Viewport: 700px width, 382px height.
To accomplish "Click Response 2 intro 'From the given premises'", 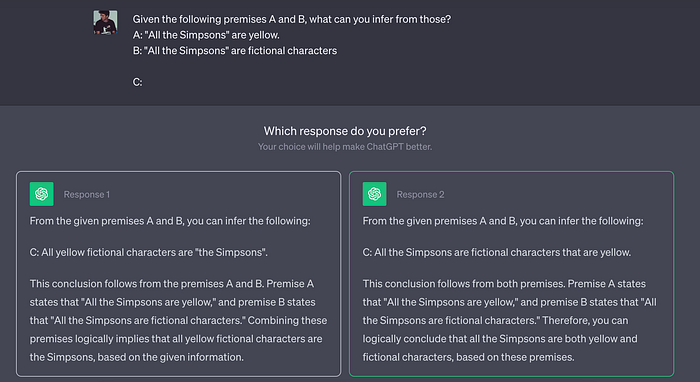I will (x=503, y=221).
